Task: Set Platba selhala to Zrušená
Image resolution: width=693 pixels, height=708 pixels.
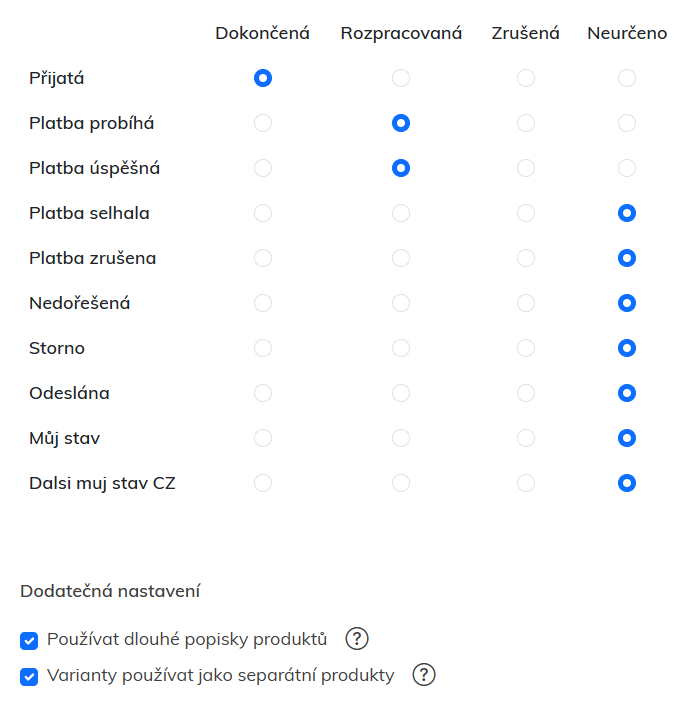Action: 526,213
